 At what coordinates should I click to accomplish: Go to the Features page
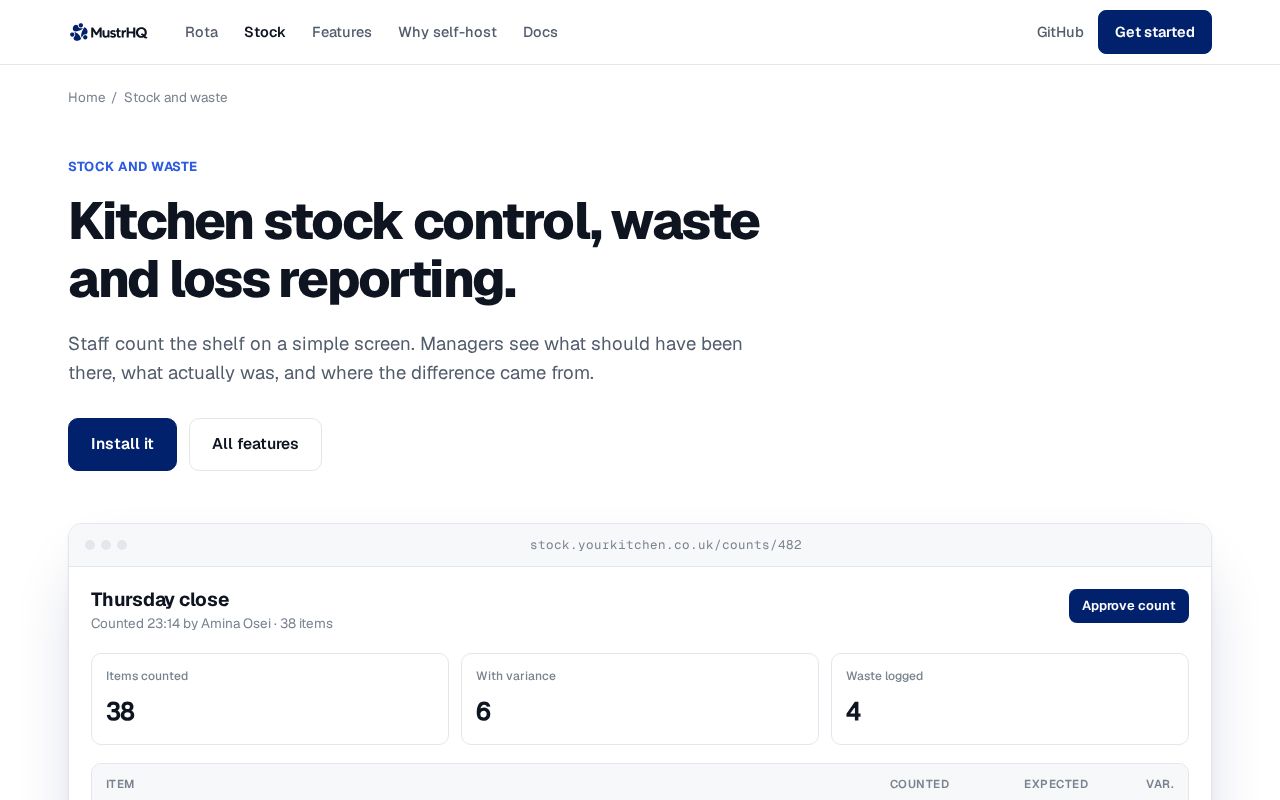342,32
